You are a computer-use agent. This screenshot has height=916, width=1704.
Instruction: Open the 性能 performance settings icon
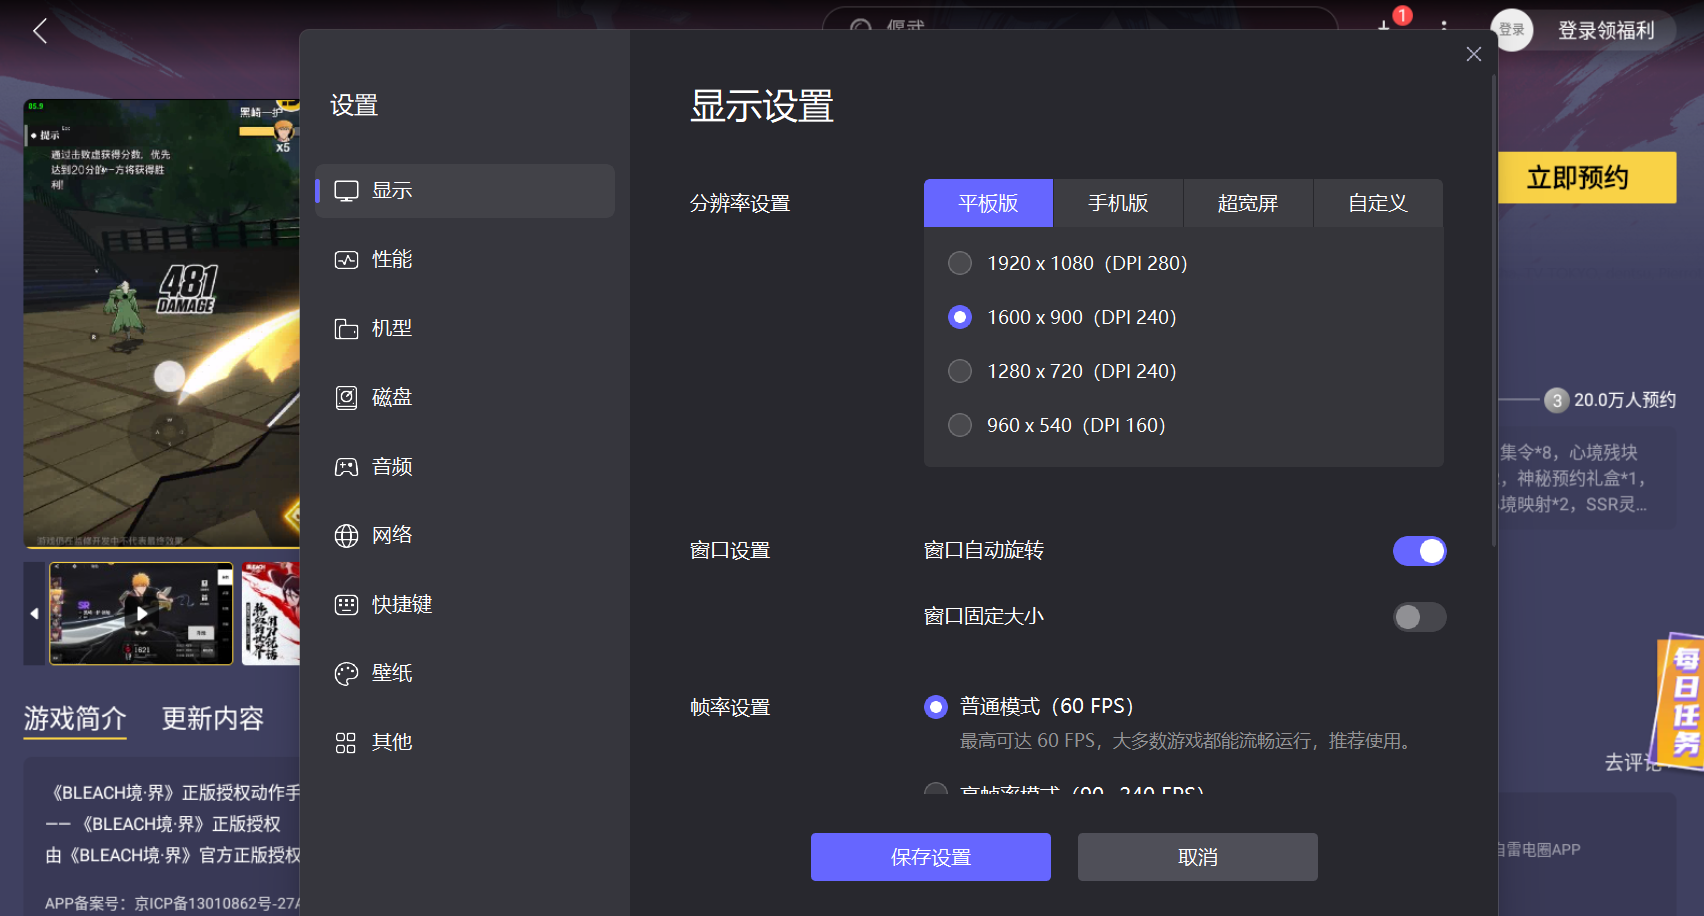346,260
